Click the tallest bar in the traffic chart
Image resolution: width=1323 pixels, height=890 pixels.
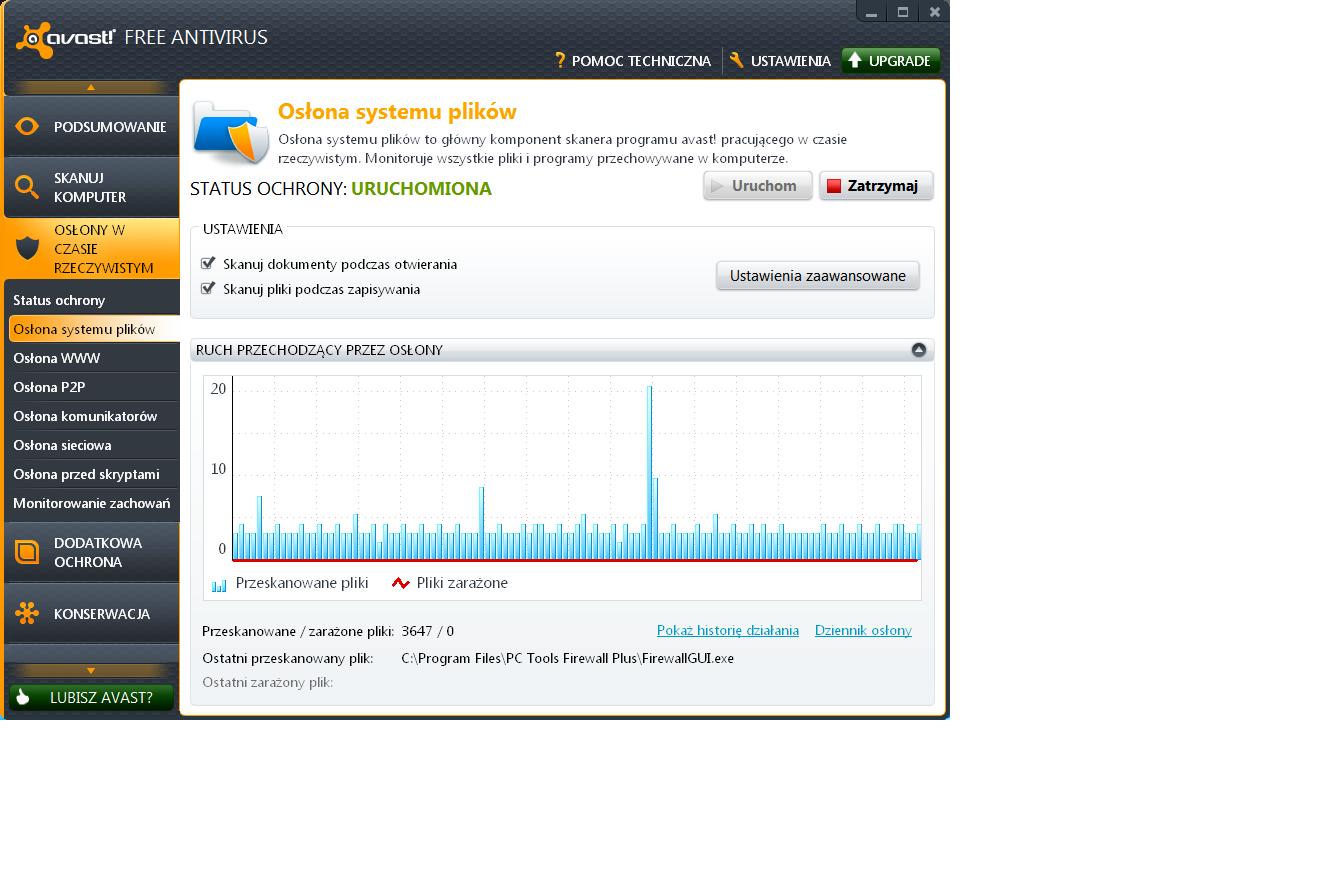649,472
